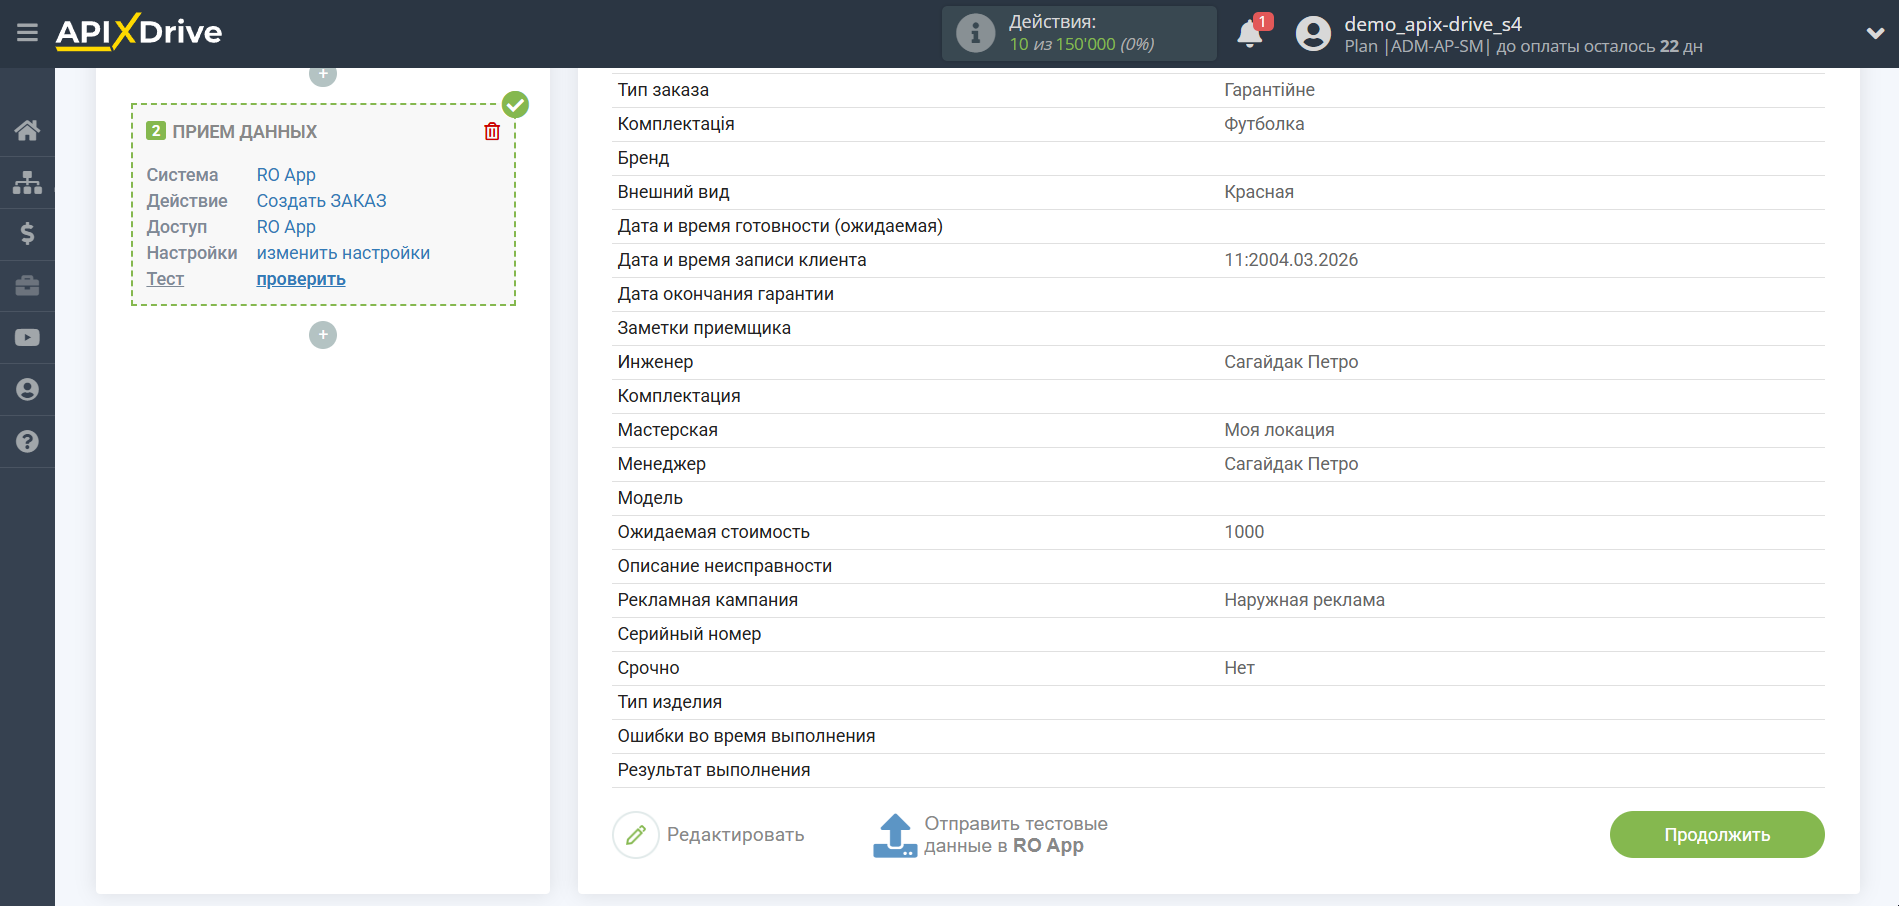Open the user profile icon in sidebar
The height and width of the screenshot is (906, 1899).
coord(27,389)
